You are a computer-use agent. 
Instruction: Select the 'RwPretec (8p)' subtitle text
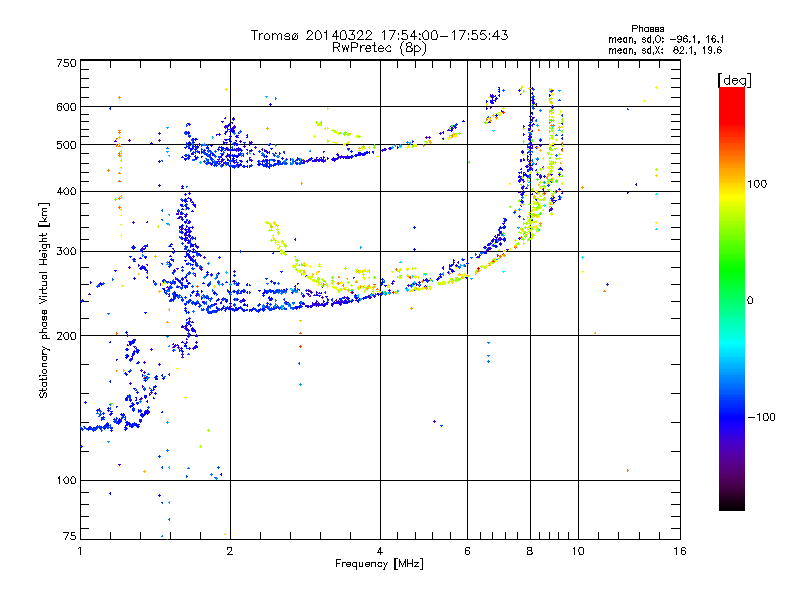click(x=379, y=48)
